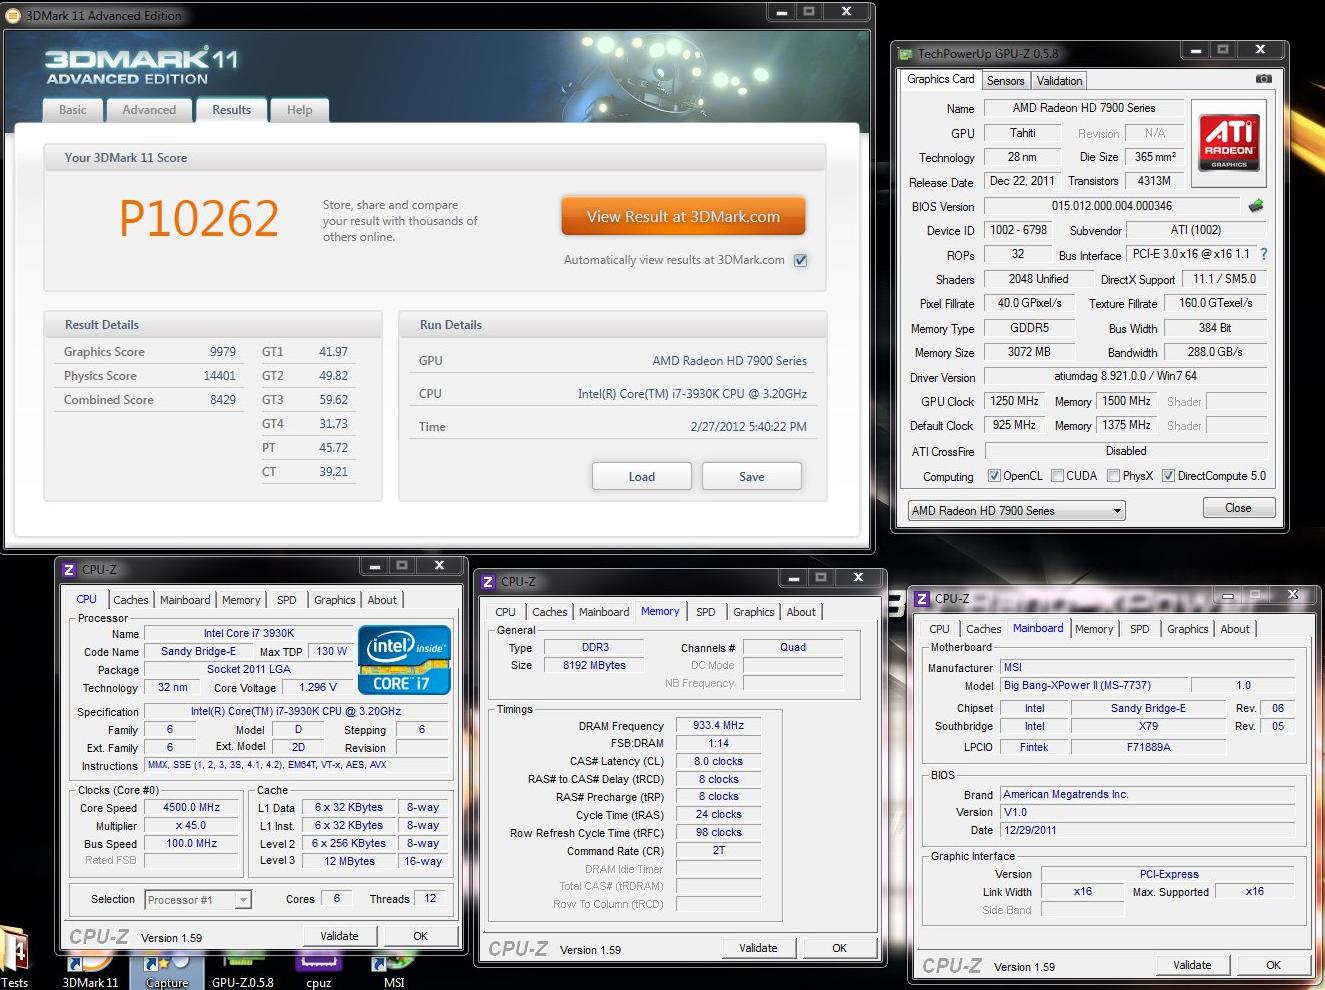1325x990 pixels.
Task: Open the GPU-Z.0.5.8 desktop icon
Action: (242, 968)
